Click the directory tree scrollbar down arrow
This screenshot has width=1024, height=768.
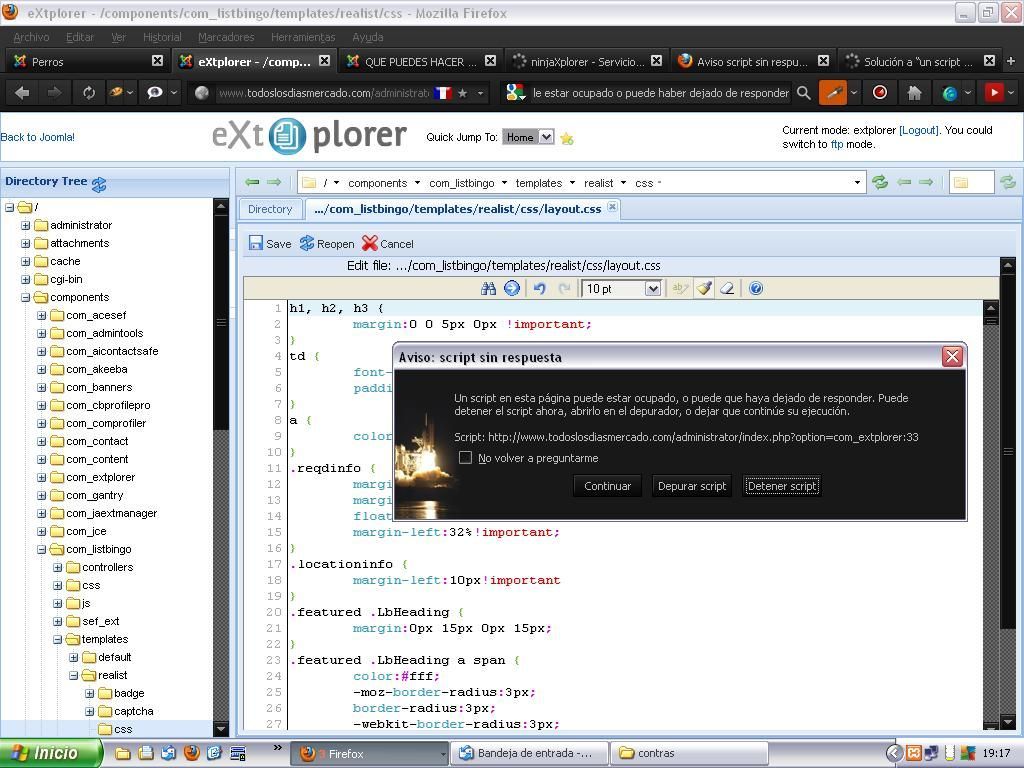click(x=221, y=729)
